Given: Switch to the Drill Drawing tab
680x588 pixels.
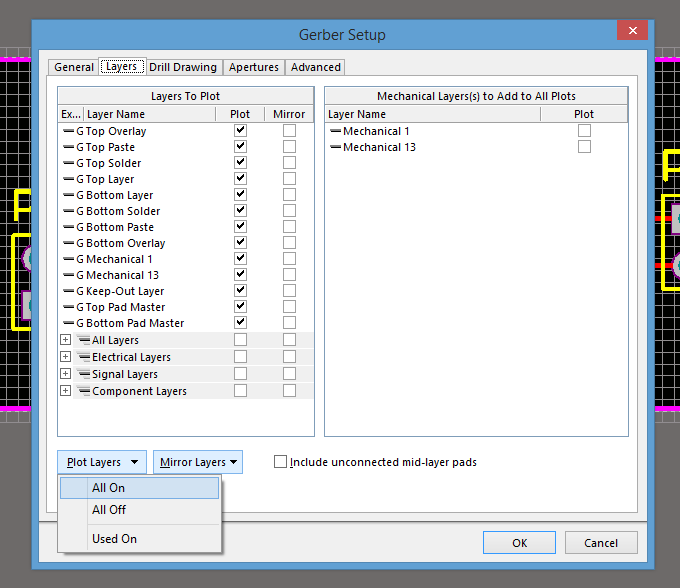Looking at the screenshot, I should tap(183, 67).
